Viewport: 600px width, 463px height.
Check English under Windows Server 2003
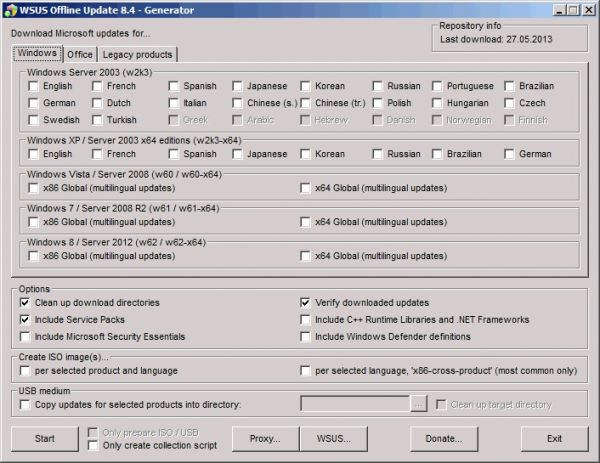(33, 86)
